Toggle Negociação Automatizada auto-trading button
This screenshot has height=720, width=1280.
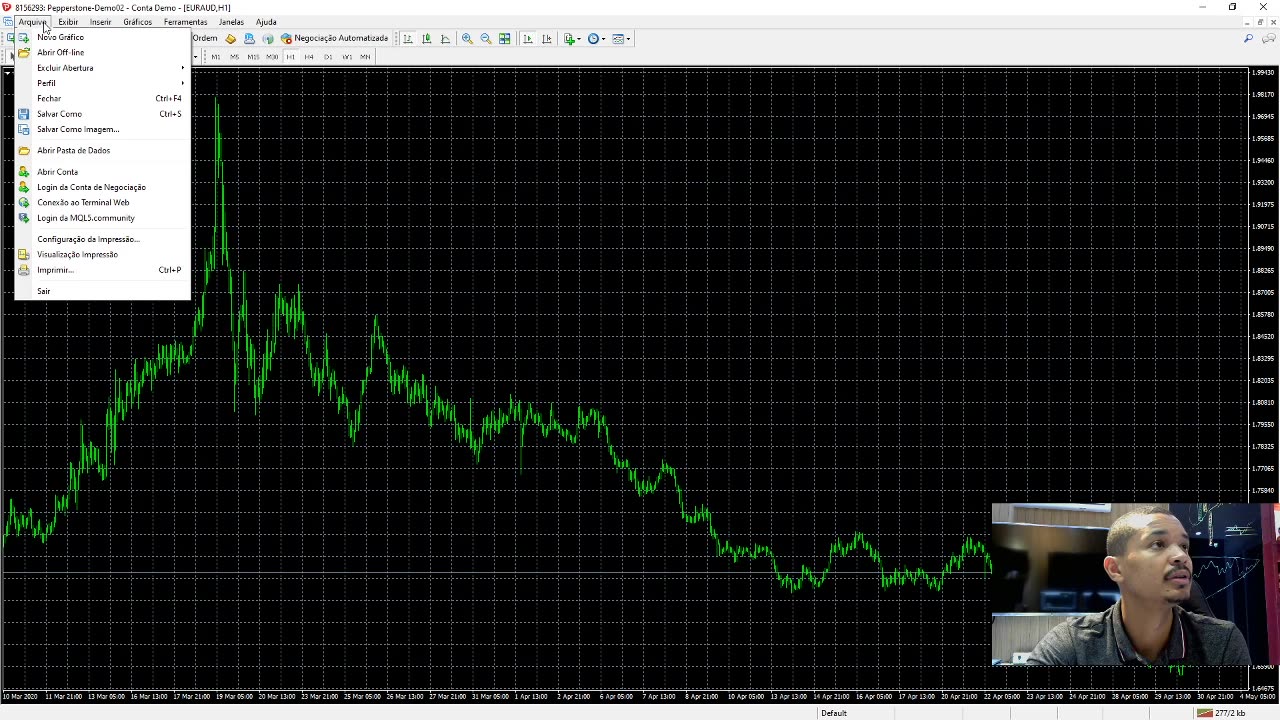tap(334, 39)
